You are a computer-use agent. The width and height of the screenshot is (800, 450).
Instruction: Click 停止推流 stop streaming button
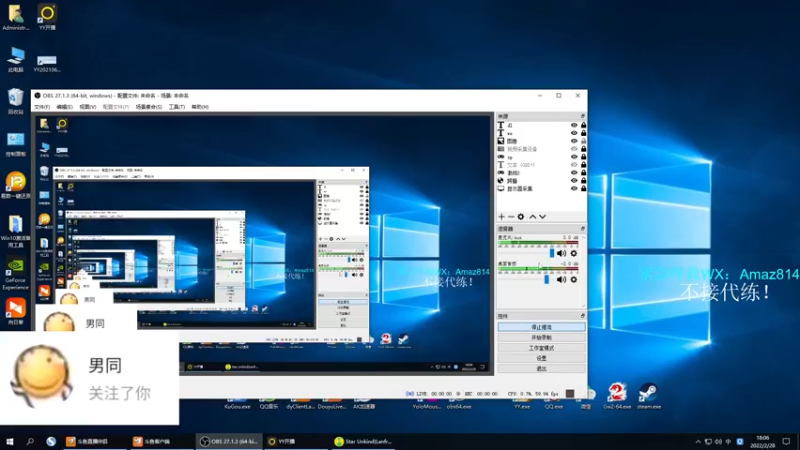541,327
